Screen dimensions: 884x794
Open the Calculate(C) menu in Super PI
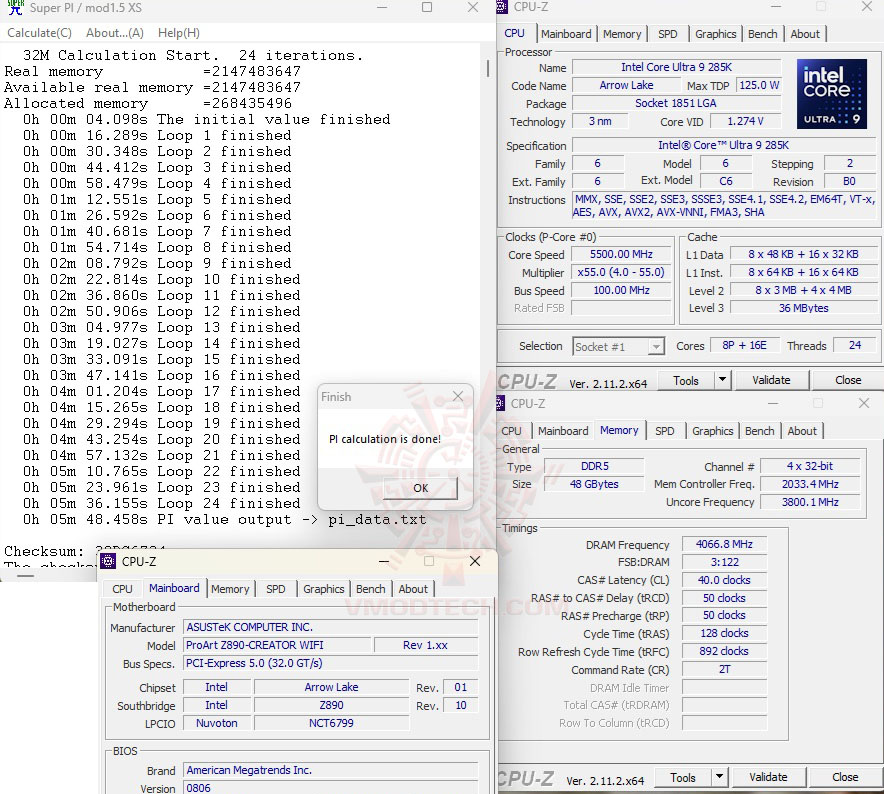[39, 33]
